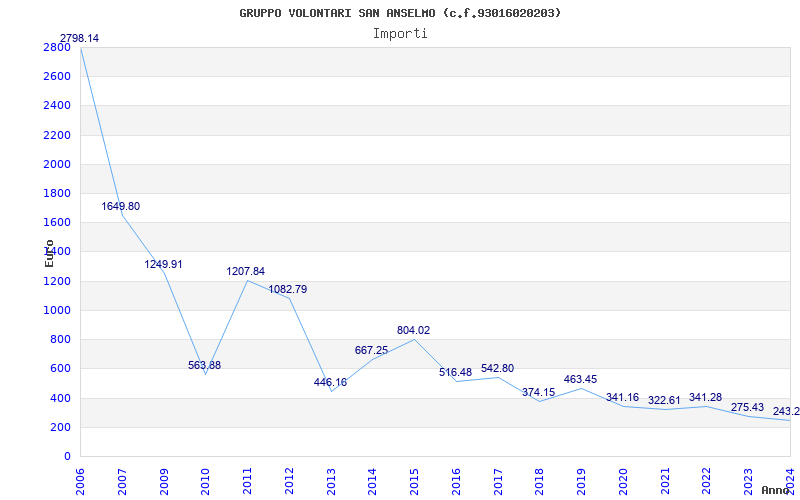This screenshot has height=500, width=800.
Task: Click the 1000 y-axis tick label
Action: coord(57,310)
